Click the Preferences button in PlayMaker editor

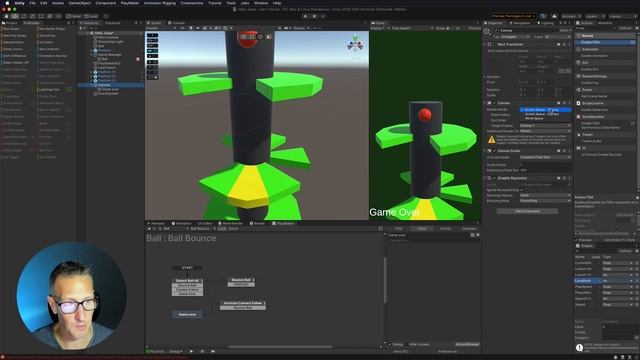point(448,351)
